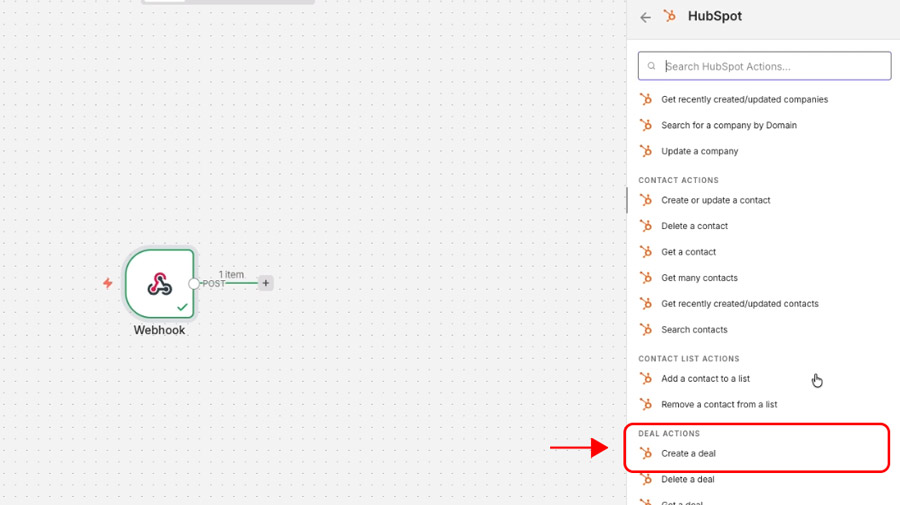Select Get a contact action
The width and height of the screenshot is (900, 505).
pyautogui.click(x=688, y=252)
